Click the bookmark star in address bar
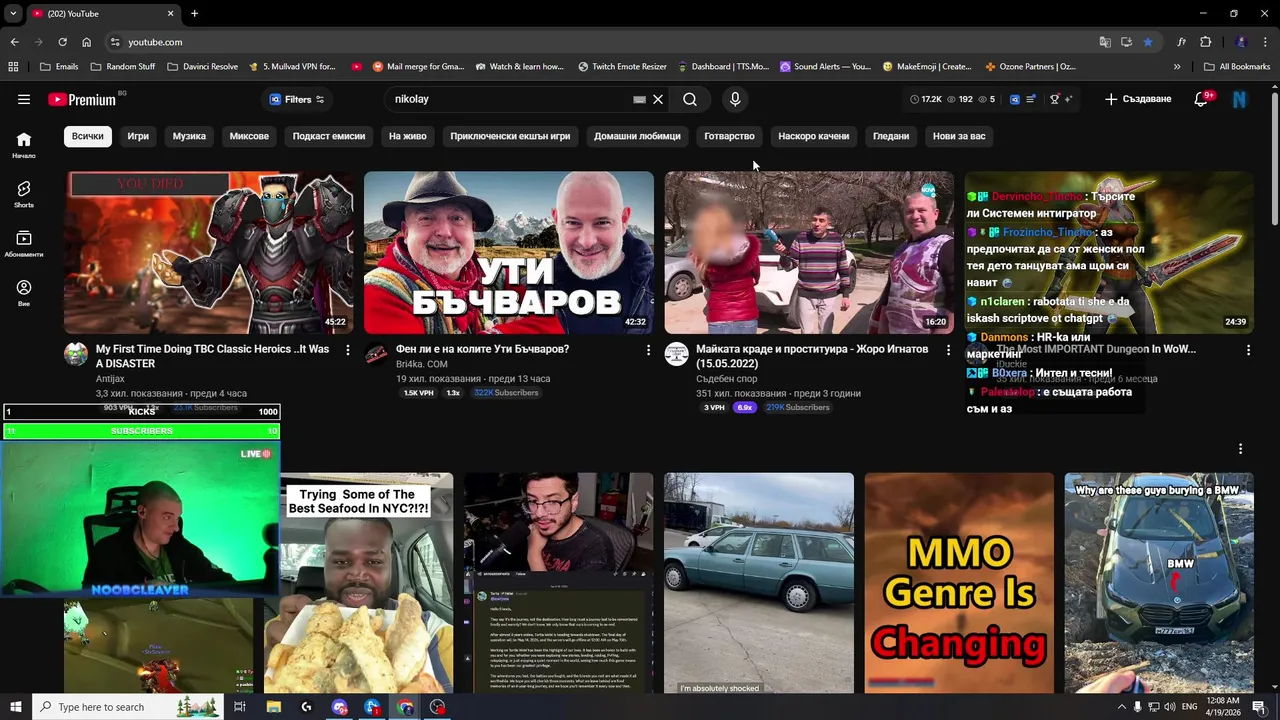This screenshot has height=720, width=1280. point(1148,42)
